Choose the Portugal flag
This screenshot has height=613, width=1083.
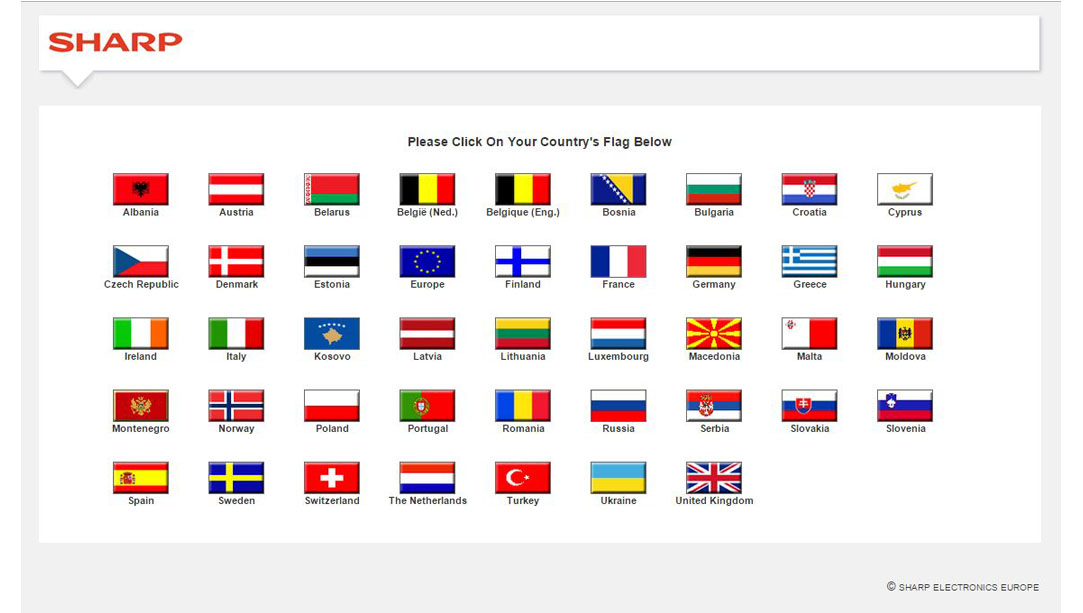[428, 405]
